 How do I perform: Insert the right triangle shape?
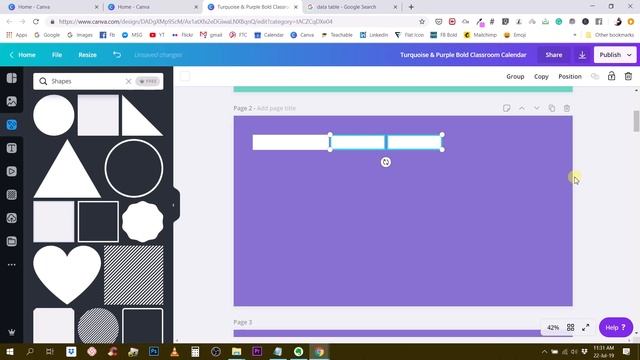(141, 116)
